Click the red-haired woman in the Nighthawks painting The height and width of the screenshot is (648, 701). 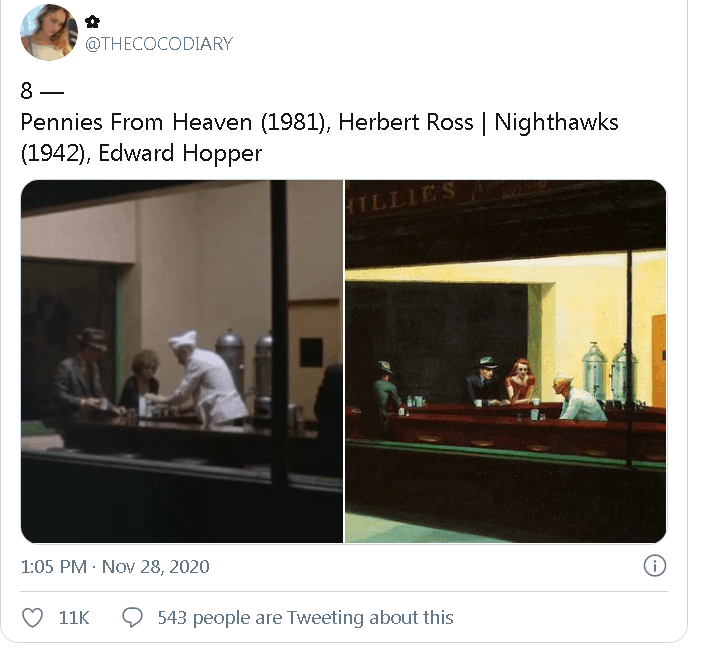tap(520, 380)
